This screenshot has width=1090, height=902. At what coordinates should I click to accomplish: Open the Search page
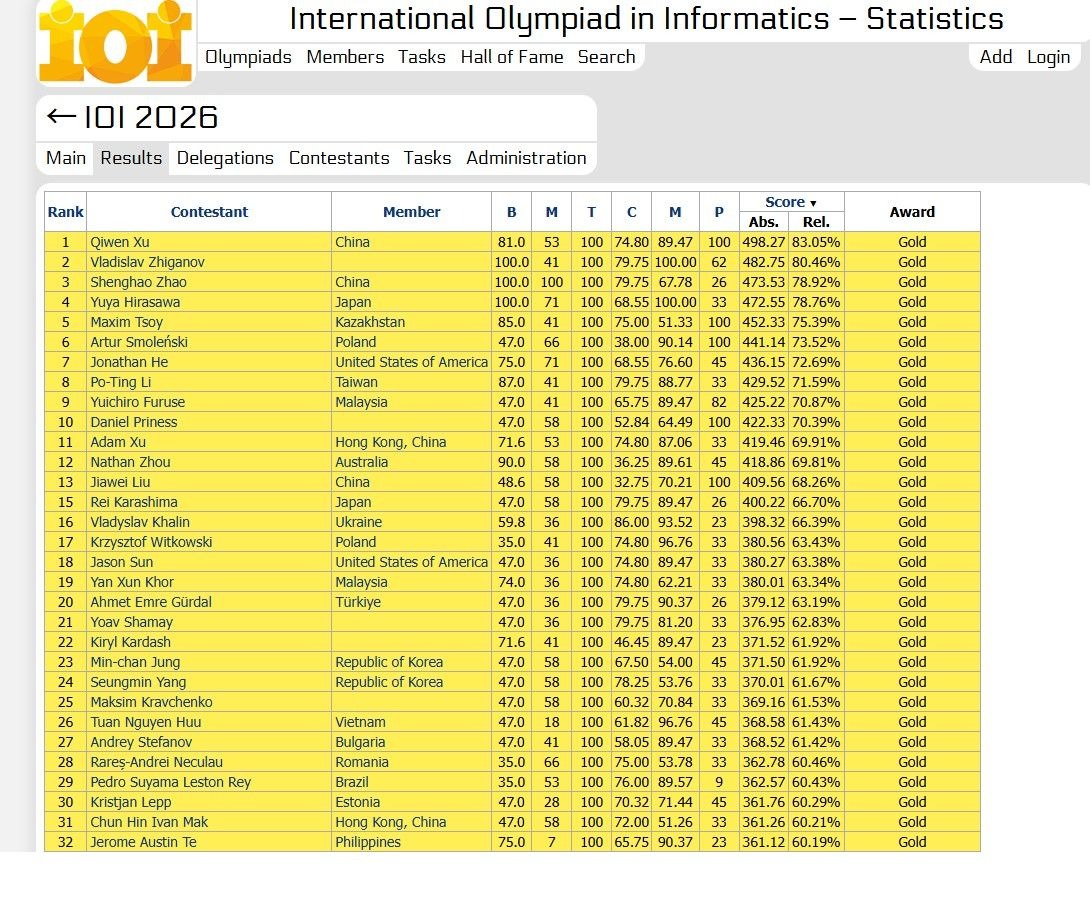tap(606, 57)
